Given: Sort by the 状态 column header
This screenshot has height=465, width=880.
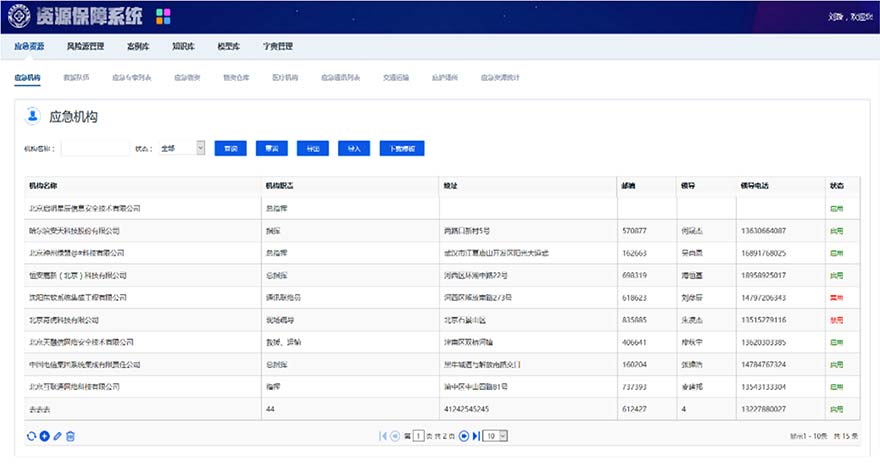Looking at the screenshot, I should (x=842, y=186).
